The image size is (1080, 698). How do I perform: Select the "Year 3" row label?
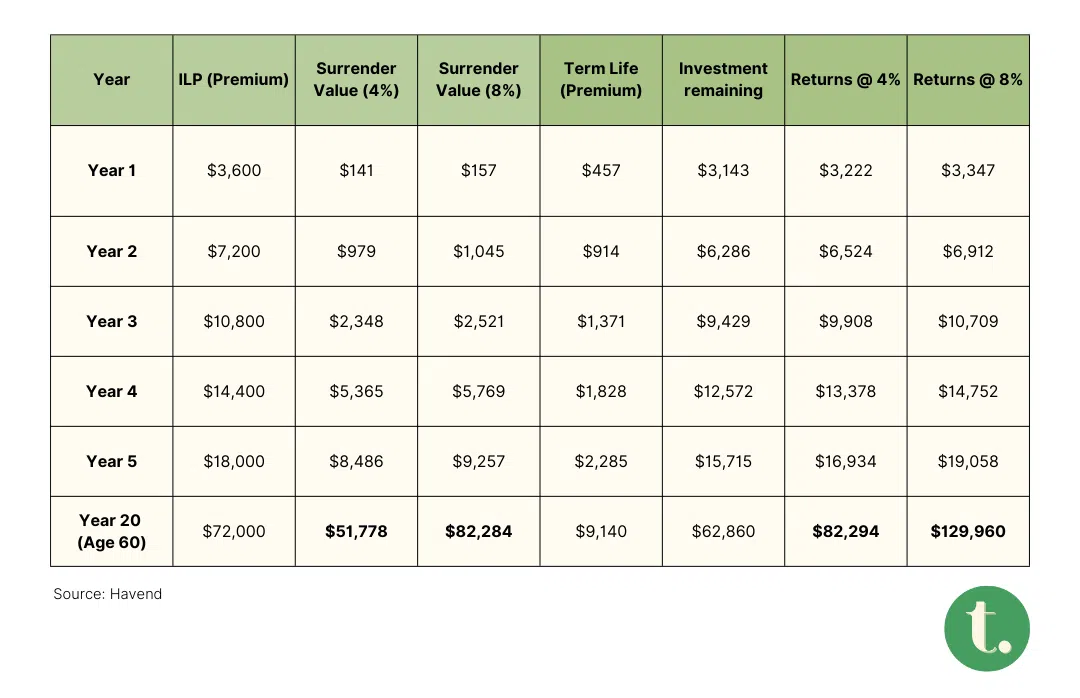point(112,322)
